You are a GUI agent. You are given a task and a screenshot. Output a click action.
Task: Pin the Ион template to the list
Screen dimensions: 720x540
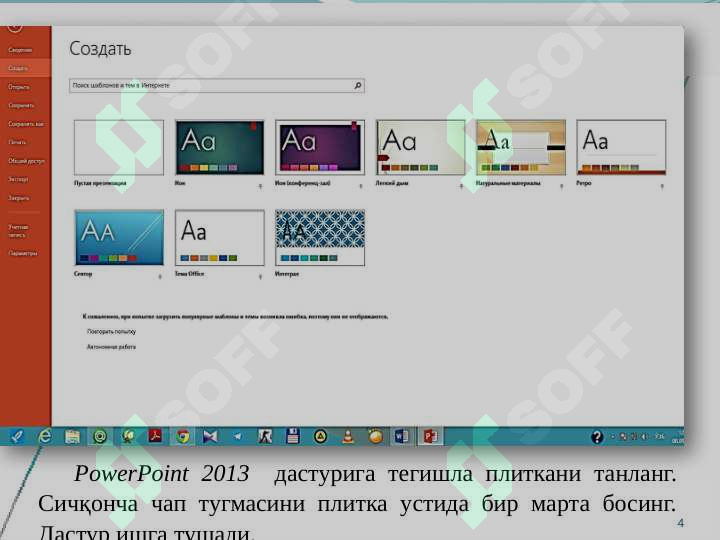pyautogui.click(x=260, y=186)
